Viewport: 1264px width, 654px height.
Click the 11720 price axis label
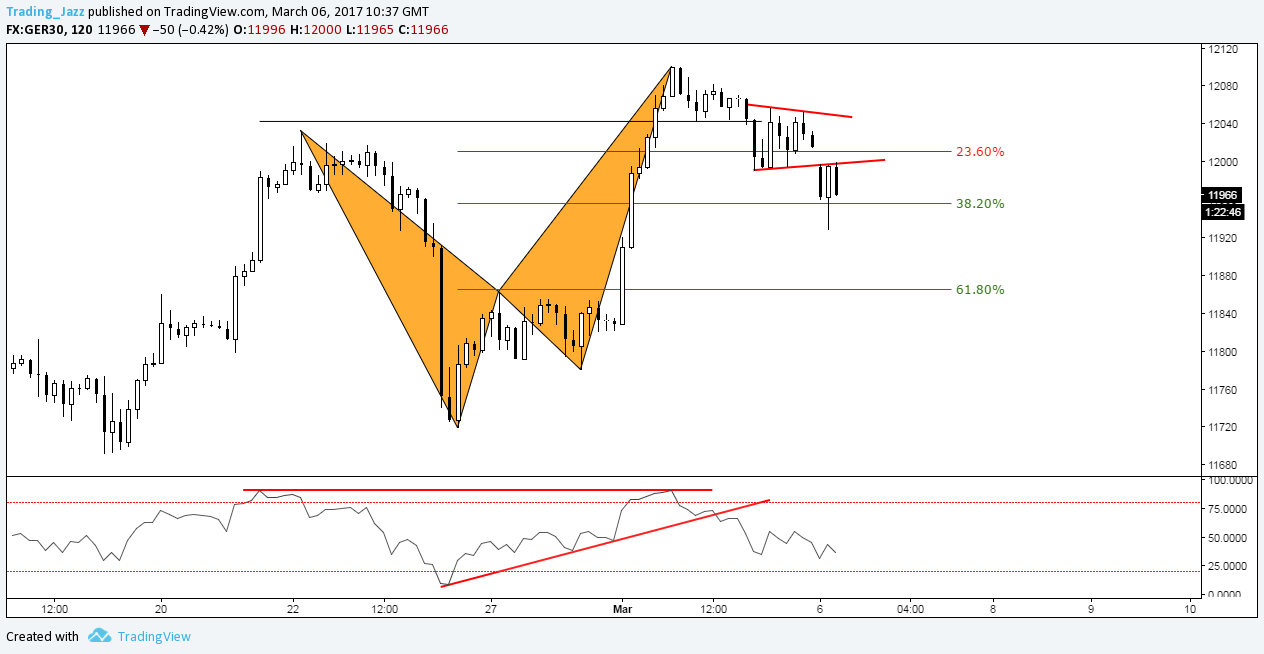1224,427
